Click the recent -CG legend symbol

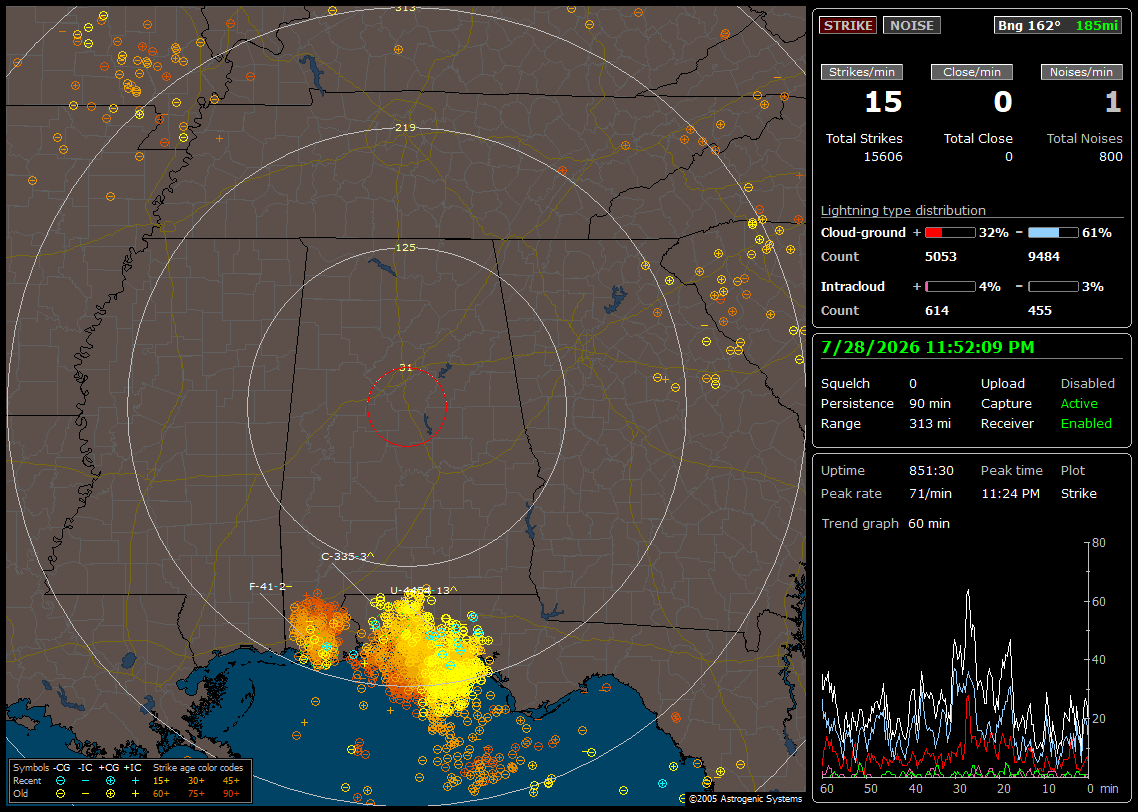60,781
